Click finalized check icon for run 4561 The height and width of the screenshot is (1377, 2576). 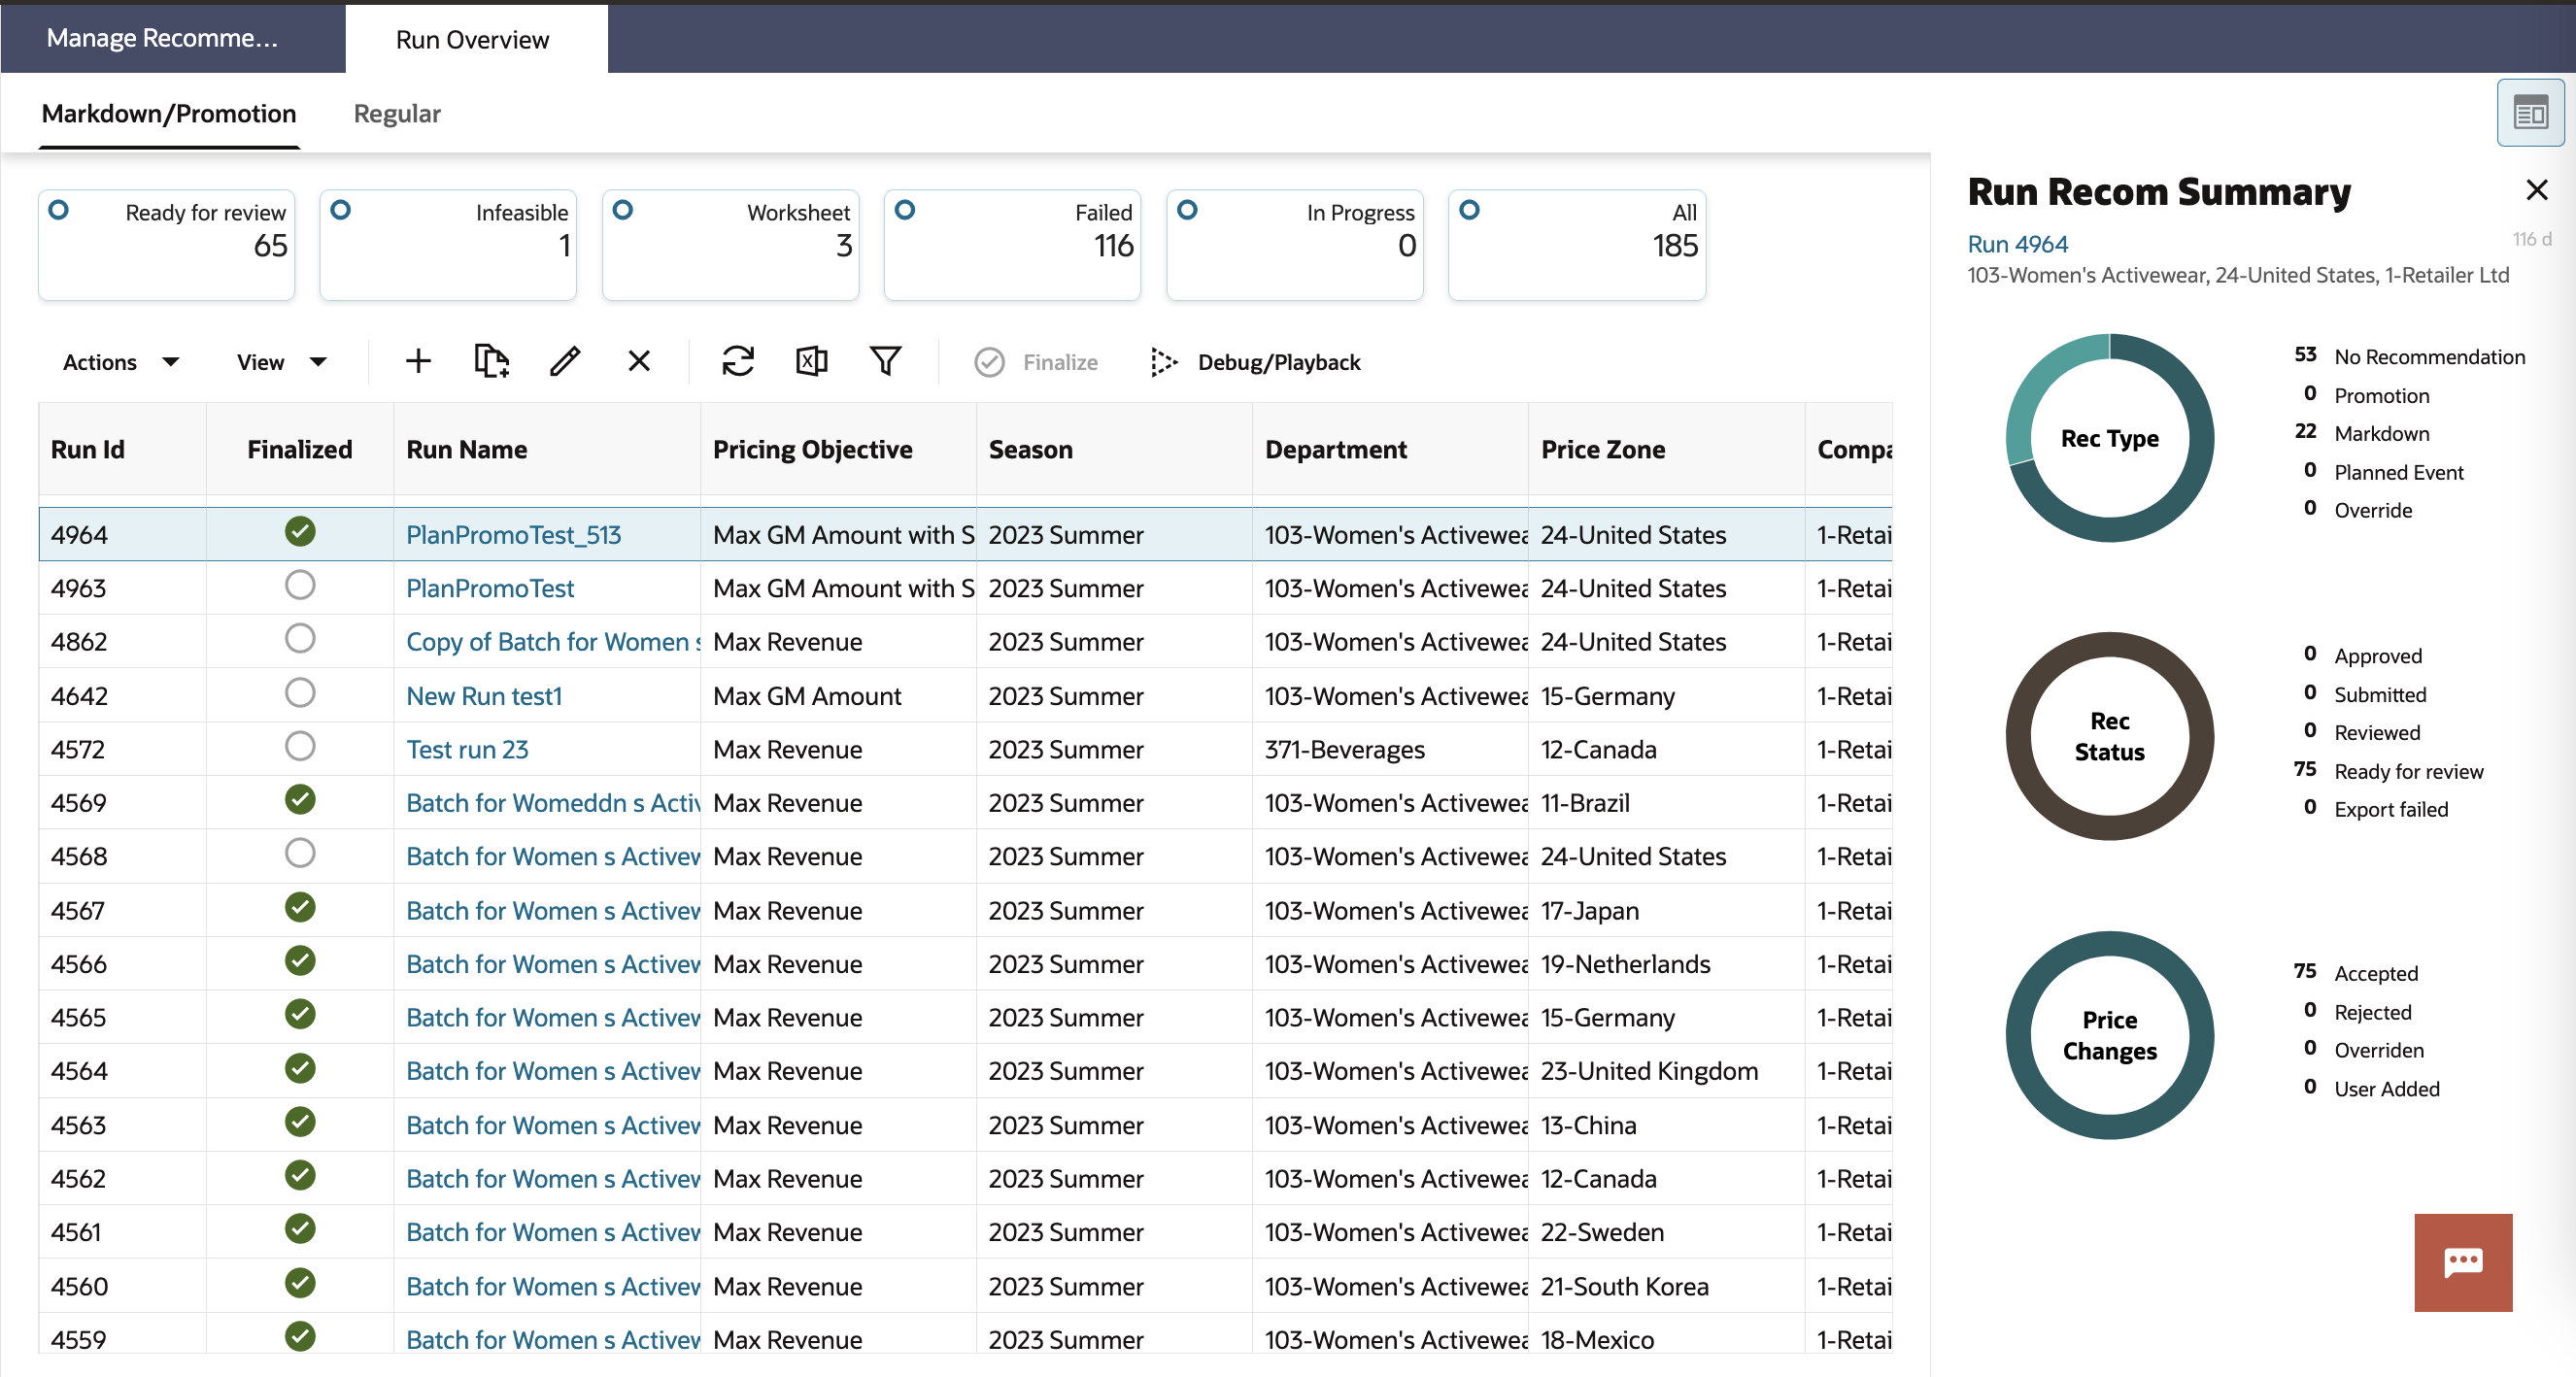pyautogui.click(x=300, y=1228)
